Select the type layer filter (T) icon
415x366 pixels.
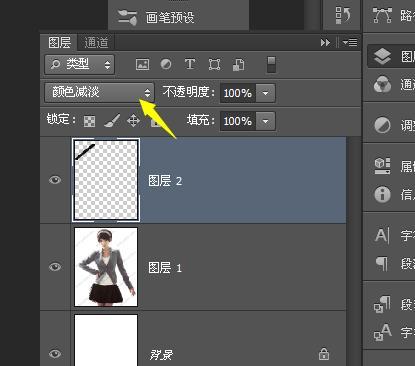coord(190,64)
